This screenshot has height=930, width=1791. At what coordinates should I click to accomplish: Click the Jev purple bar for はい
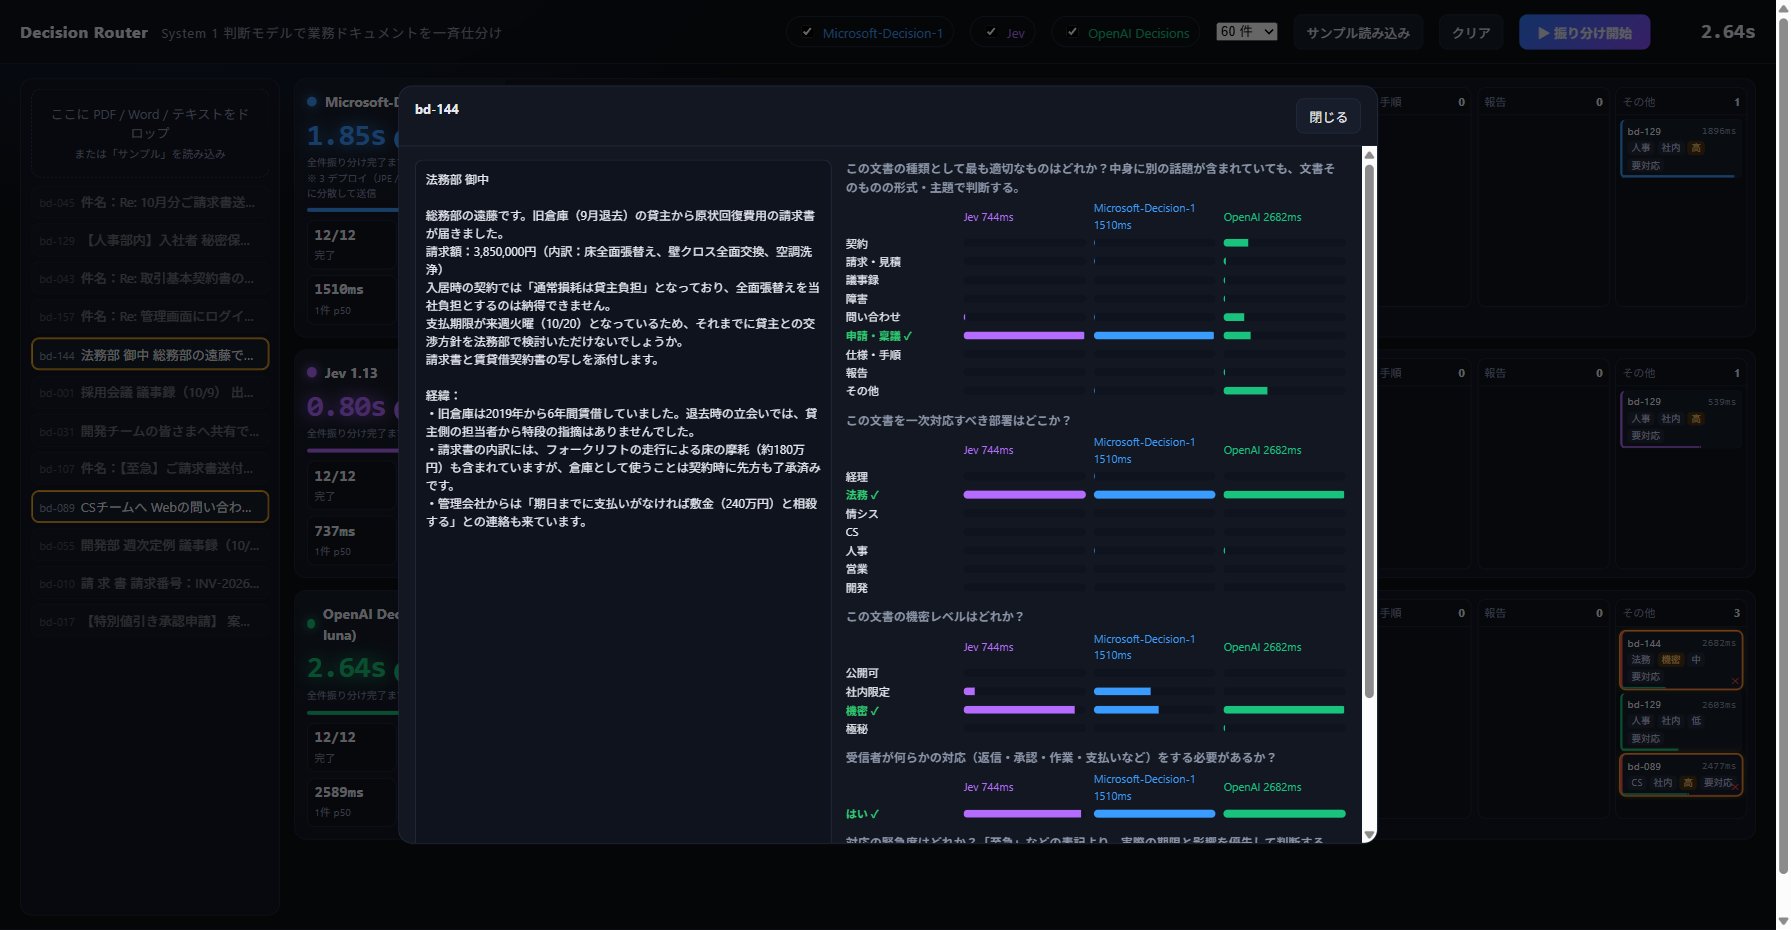pyautogui.click(x=1022, y=814)
